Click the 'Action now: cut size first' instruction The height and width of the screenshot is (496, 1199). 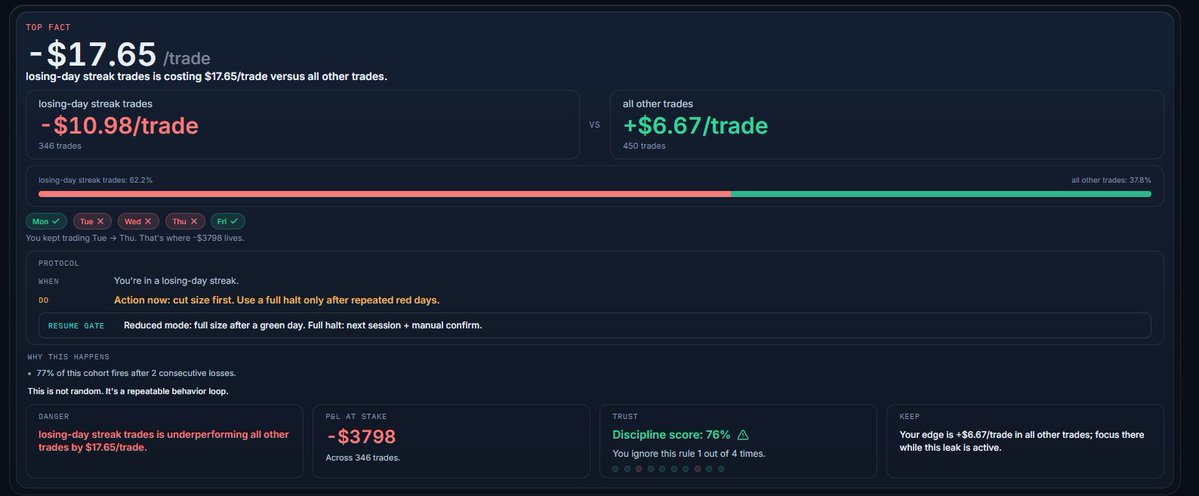(x=277, y=300)
